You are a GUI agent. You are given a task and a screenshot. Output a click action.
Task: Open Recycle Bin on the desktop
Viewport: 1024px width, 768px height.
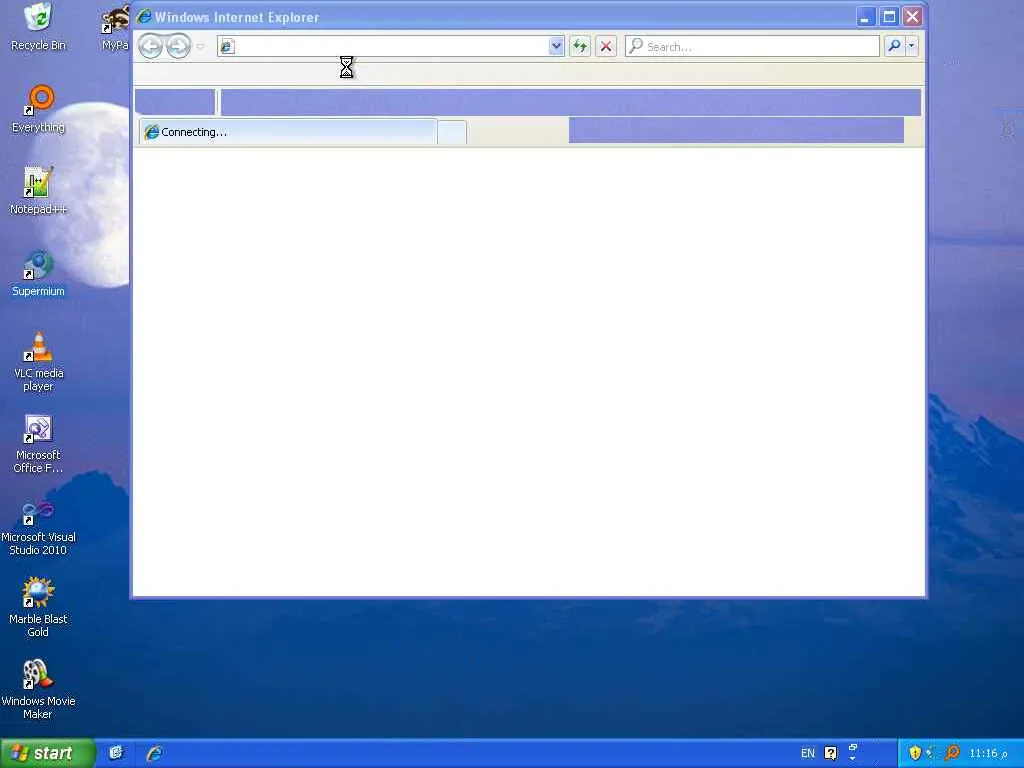(x=39, y=27)
